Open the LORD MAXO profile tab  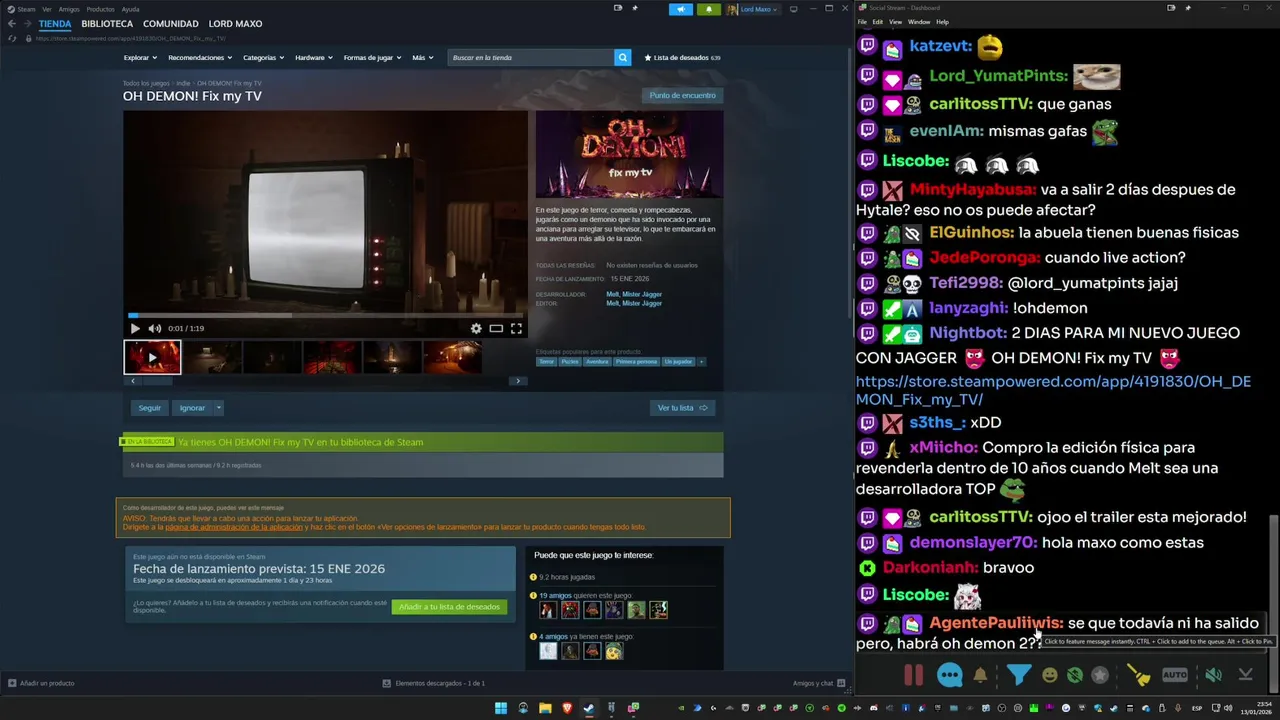click(x=236, y=24)
